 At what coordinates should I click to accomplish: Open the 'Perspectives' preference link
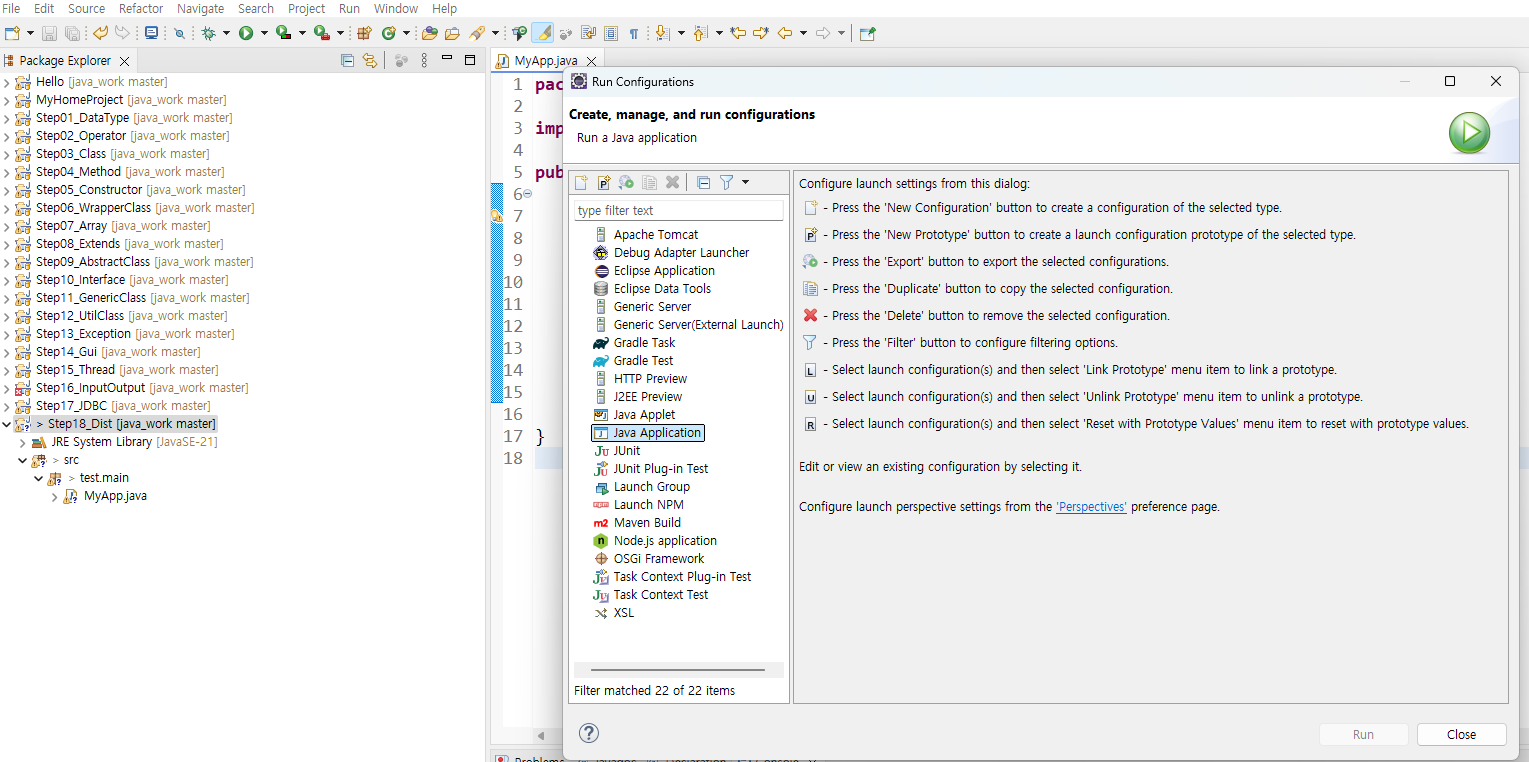pyautogui.click(x=1091, y=507)
